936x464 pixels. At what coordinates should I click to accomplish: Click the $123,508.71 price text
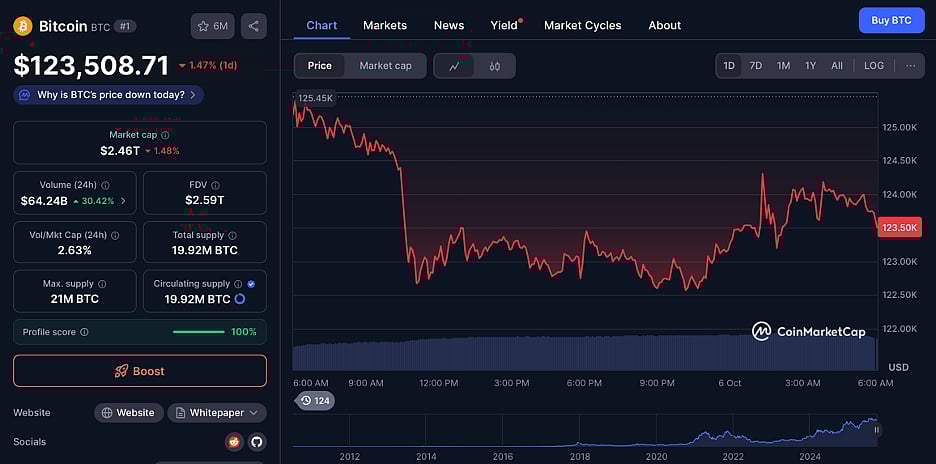[91, 66]
